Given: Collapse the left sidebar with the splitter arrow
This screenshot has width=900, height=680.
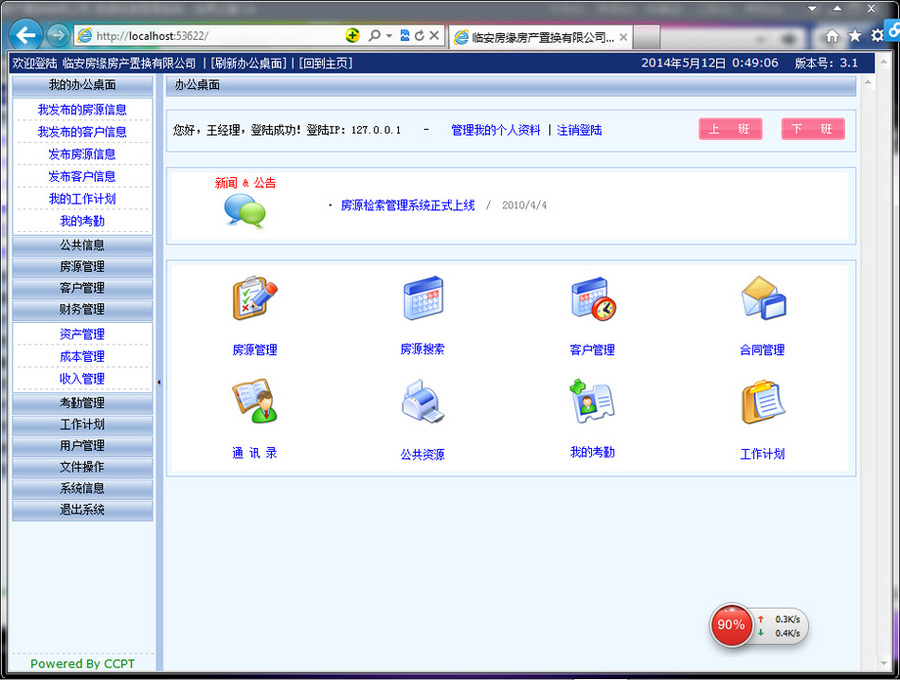Looking at the screenshot, I should pos(159,382).
